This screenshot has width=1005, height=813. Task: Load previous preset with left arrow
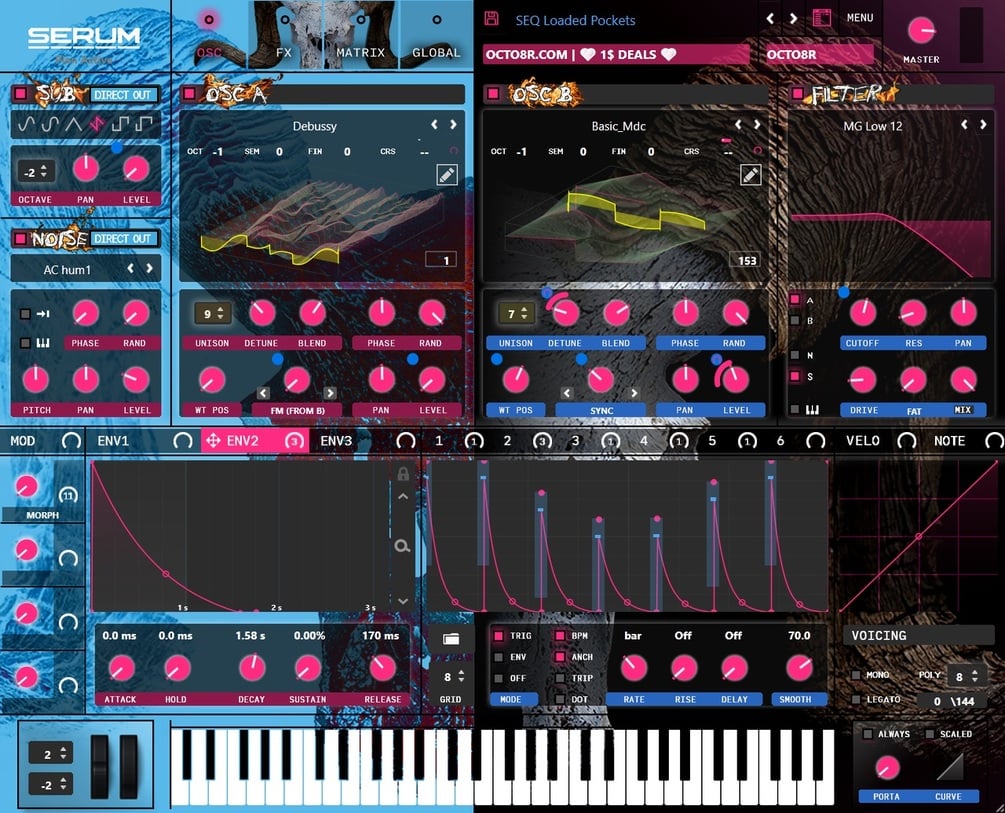click(770, 19)
